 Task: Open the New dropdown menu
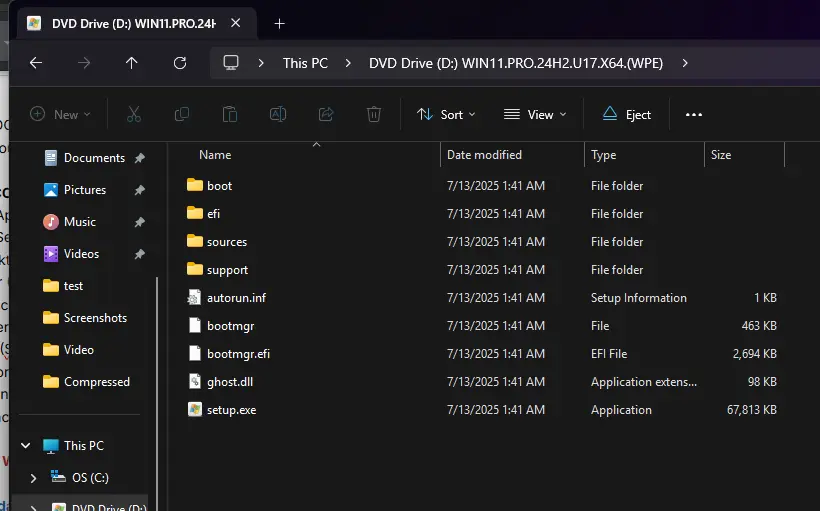click(x=61, y=115)
